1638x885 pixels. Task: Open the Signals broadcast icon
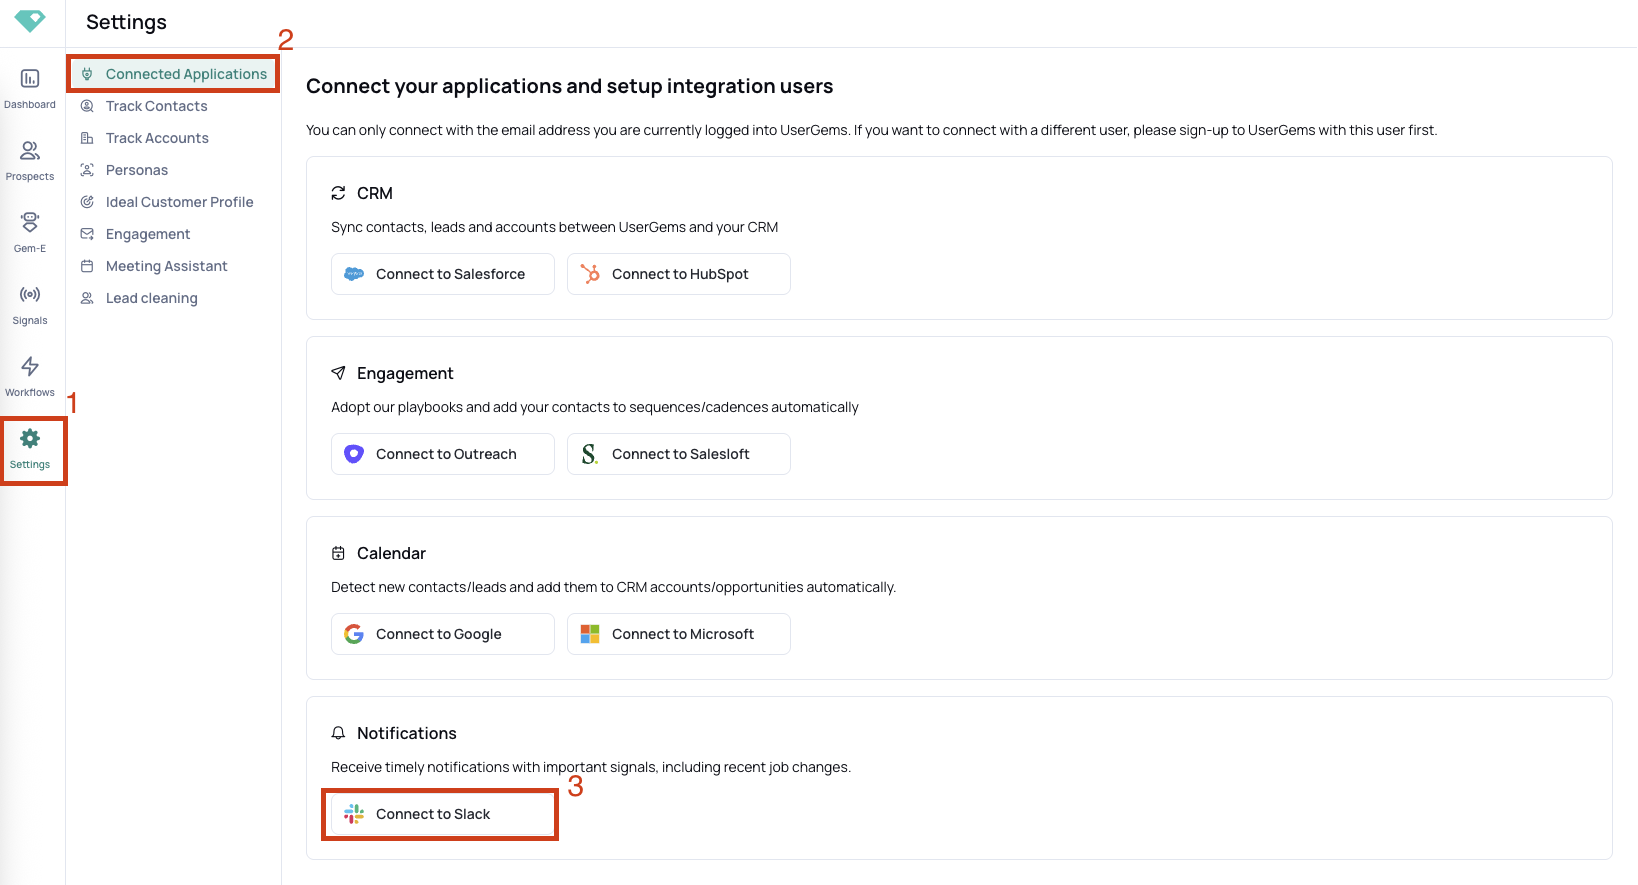coord(30,294)
